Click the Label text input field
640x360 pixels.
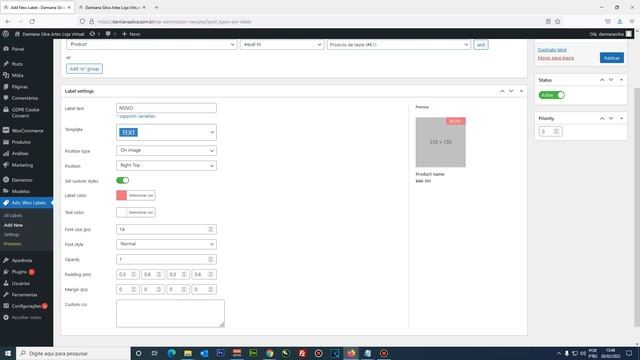click(166, 108)
